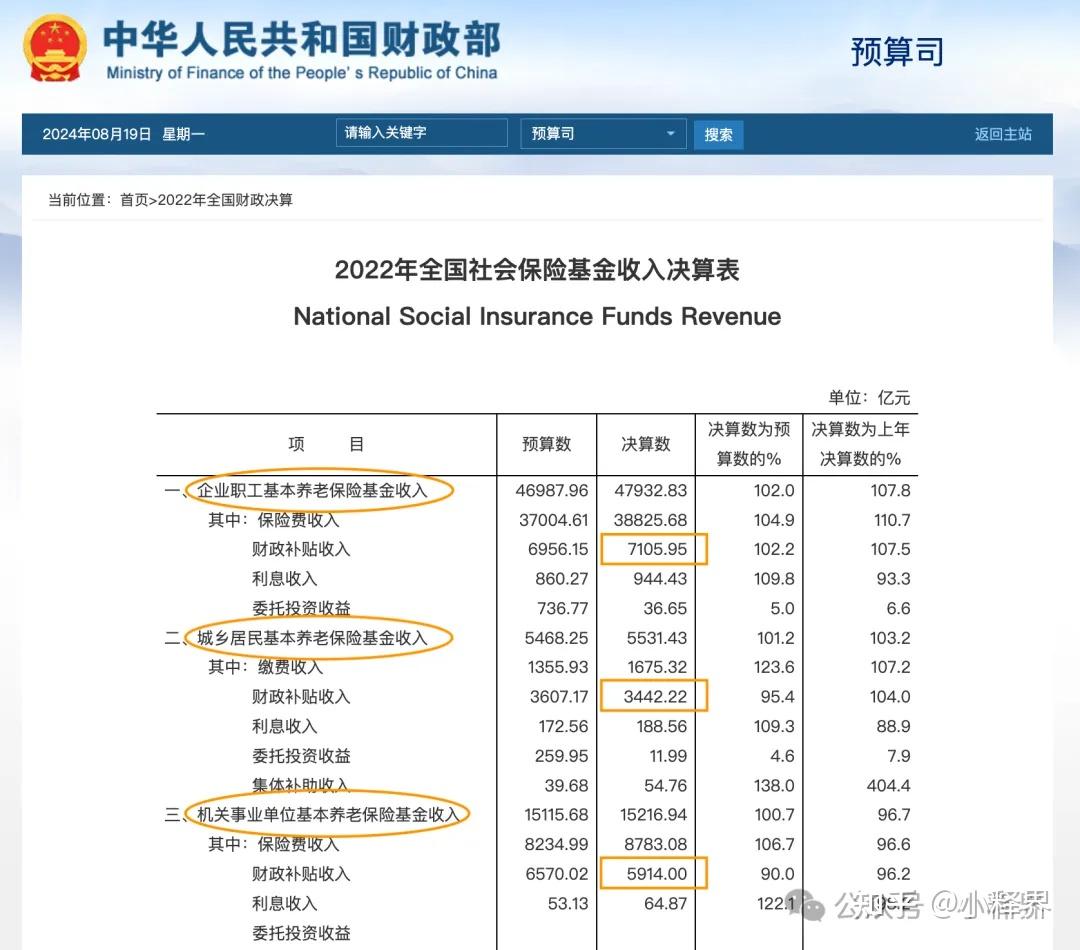1080x950 pixels.
Task: Click the 预算司 header at top right
Action: (895, 52)
